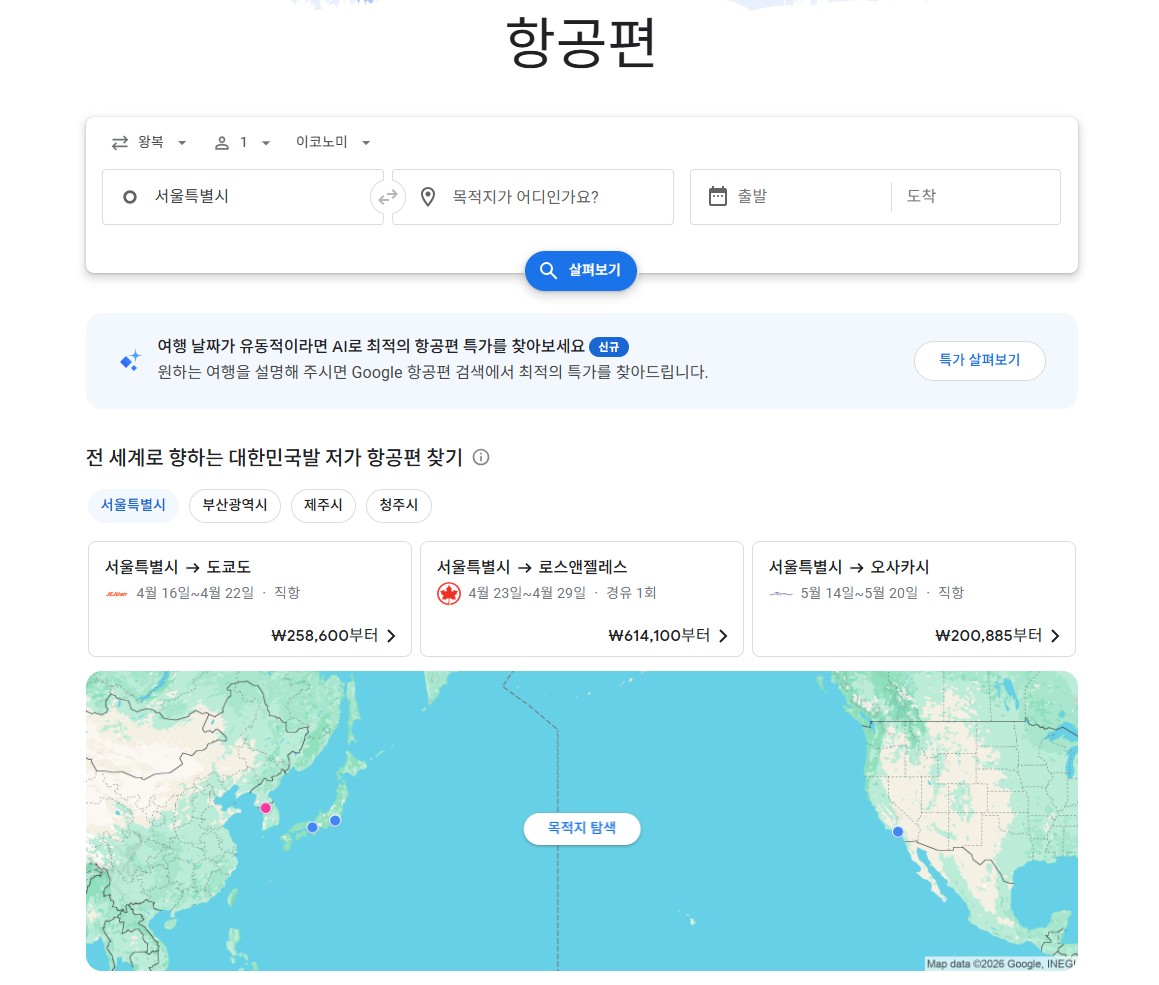This screenshot has height=985, width=1159.
Task: Open the passenger count dropdown
Action: (x=242, y=142)
